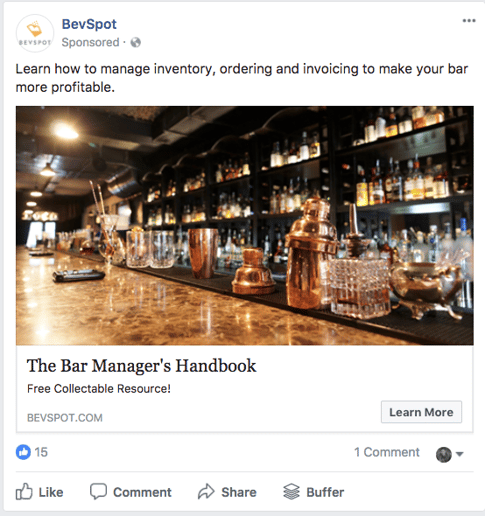The width and height of the screenshot is (485, 516).
Task: Click the BEVSPOT.COM domain link
Action: 65,418
